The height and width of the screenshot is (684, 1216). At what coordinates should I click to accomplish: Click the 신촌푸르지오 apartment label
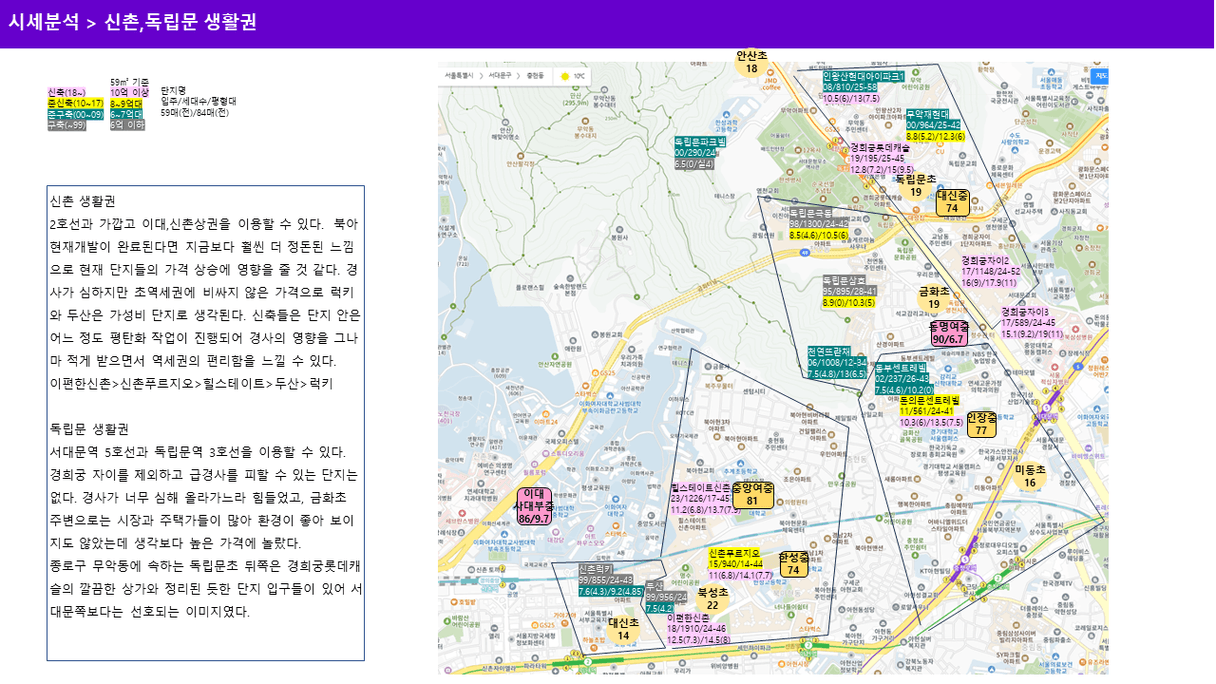(734, 553)
